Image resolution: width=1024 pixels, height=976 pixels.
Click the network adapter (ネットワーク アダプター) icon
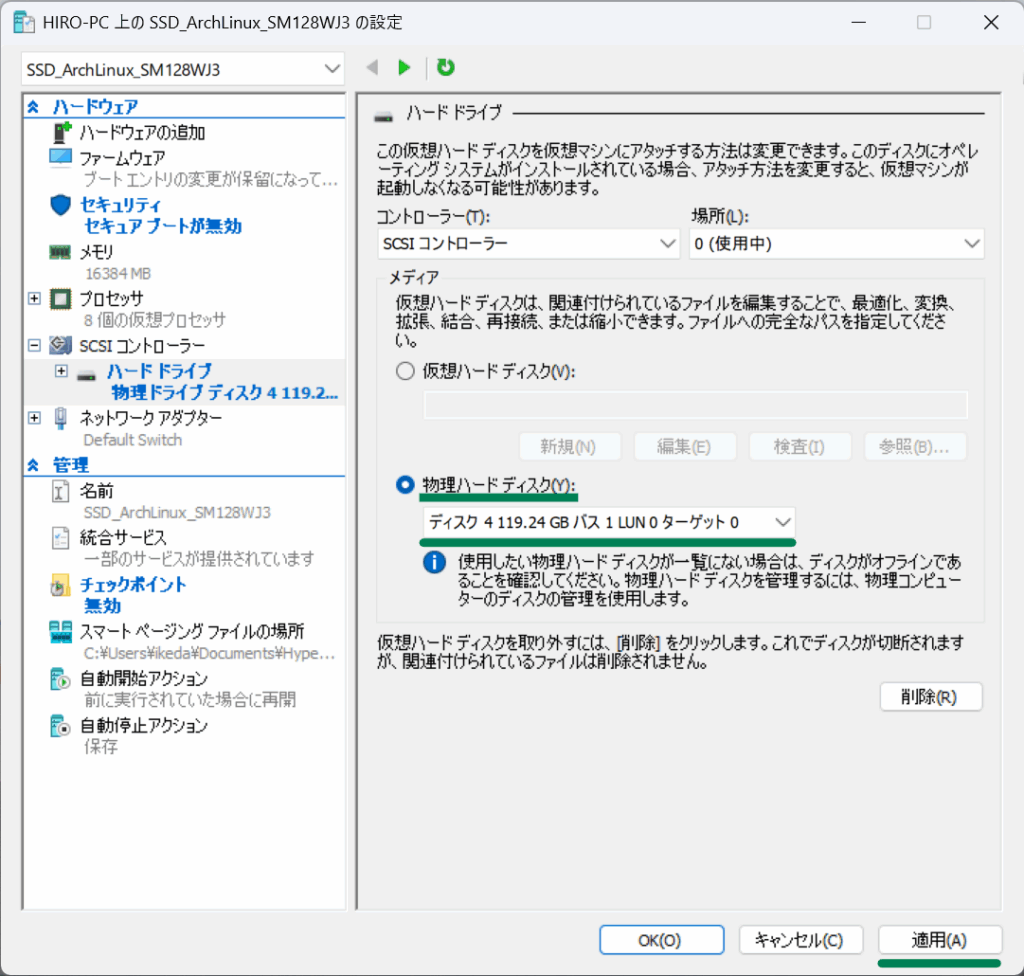click(60, 418)
